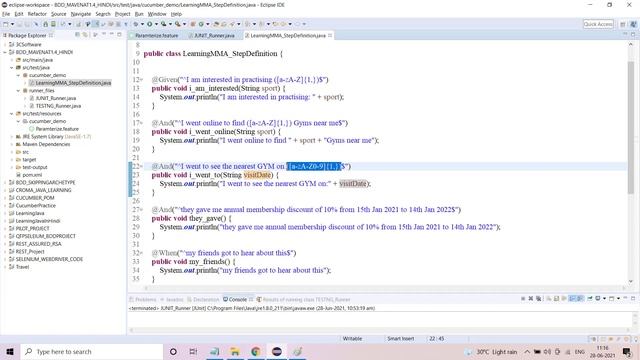Click the New file toolbar icon

6,24
